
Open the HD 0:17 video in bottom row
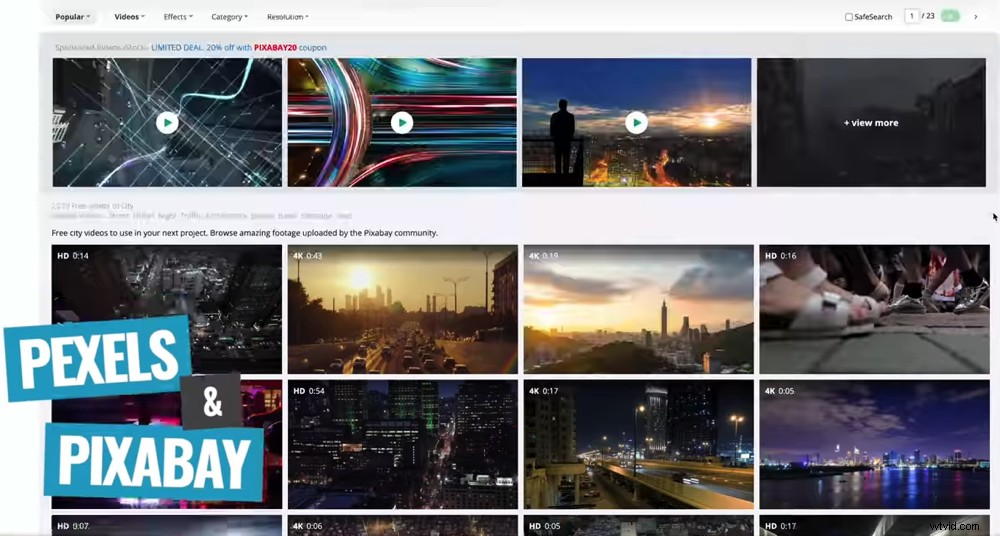[x=874, y=526]
